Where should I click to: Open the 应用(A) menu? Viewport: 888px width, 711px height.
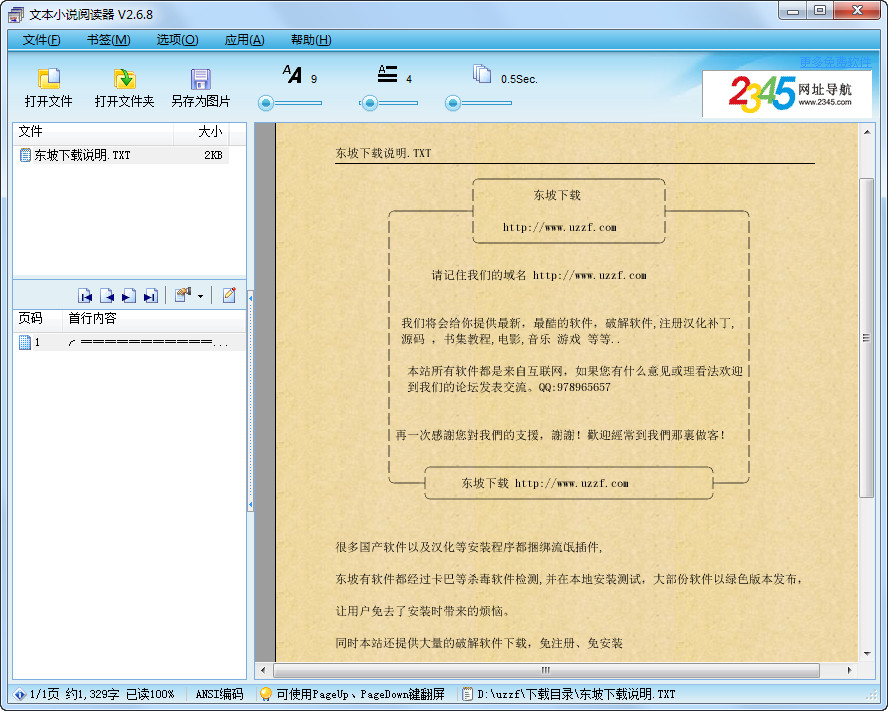[244, 40]
